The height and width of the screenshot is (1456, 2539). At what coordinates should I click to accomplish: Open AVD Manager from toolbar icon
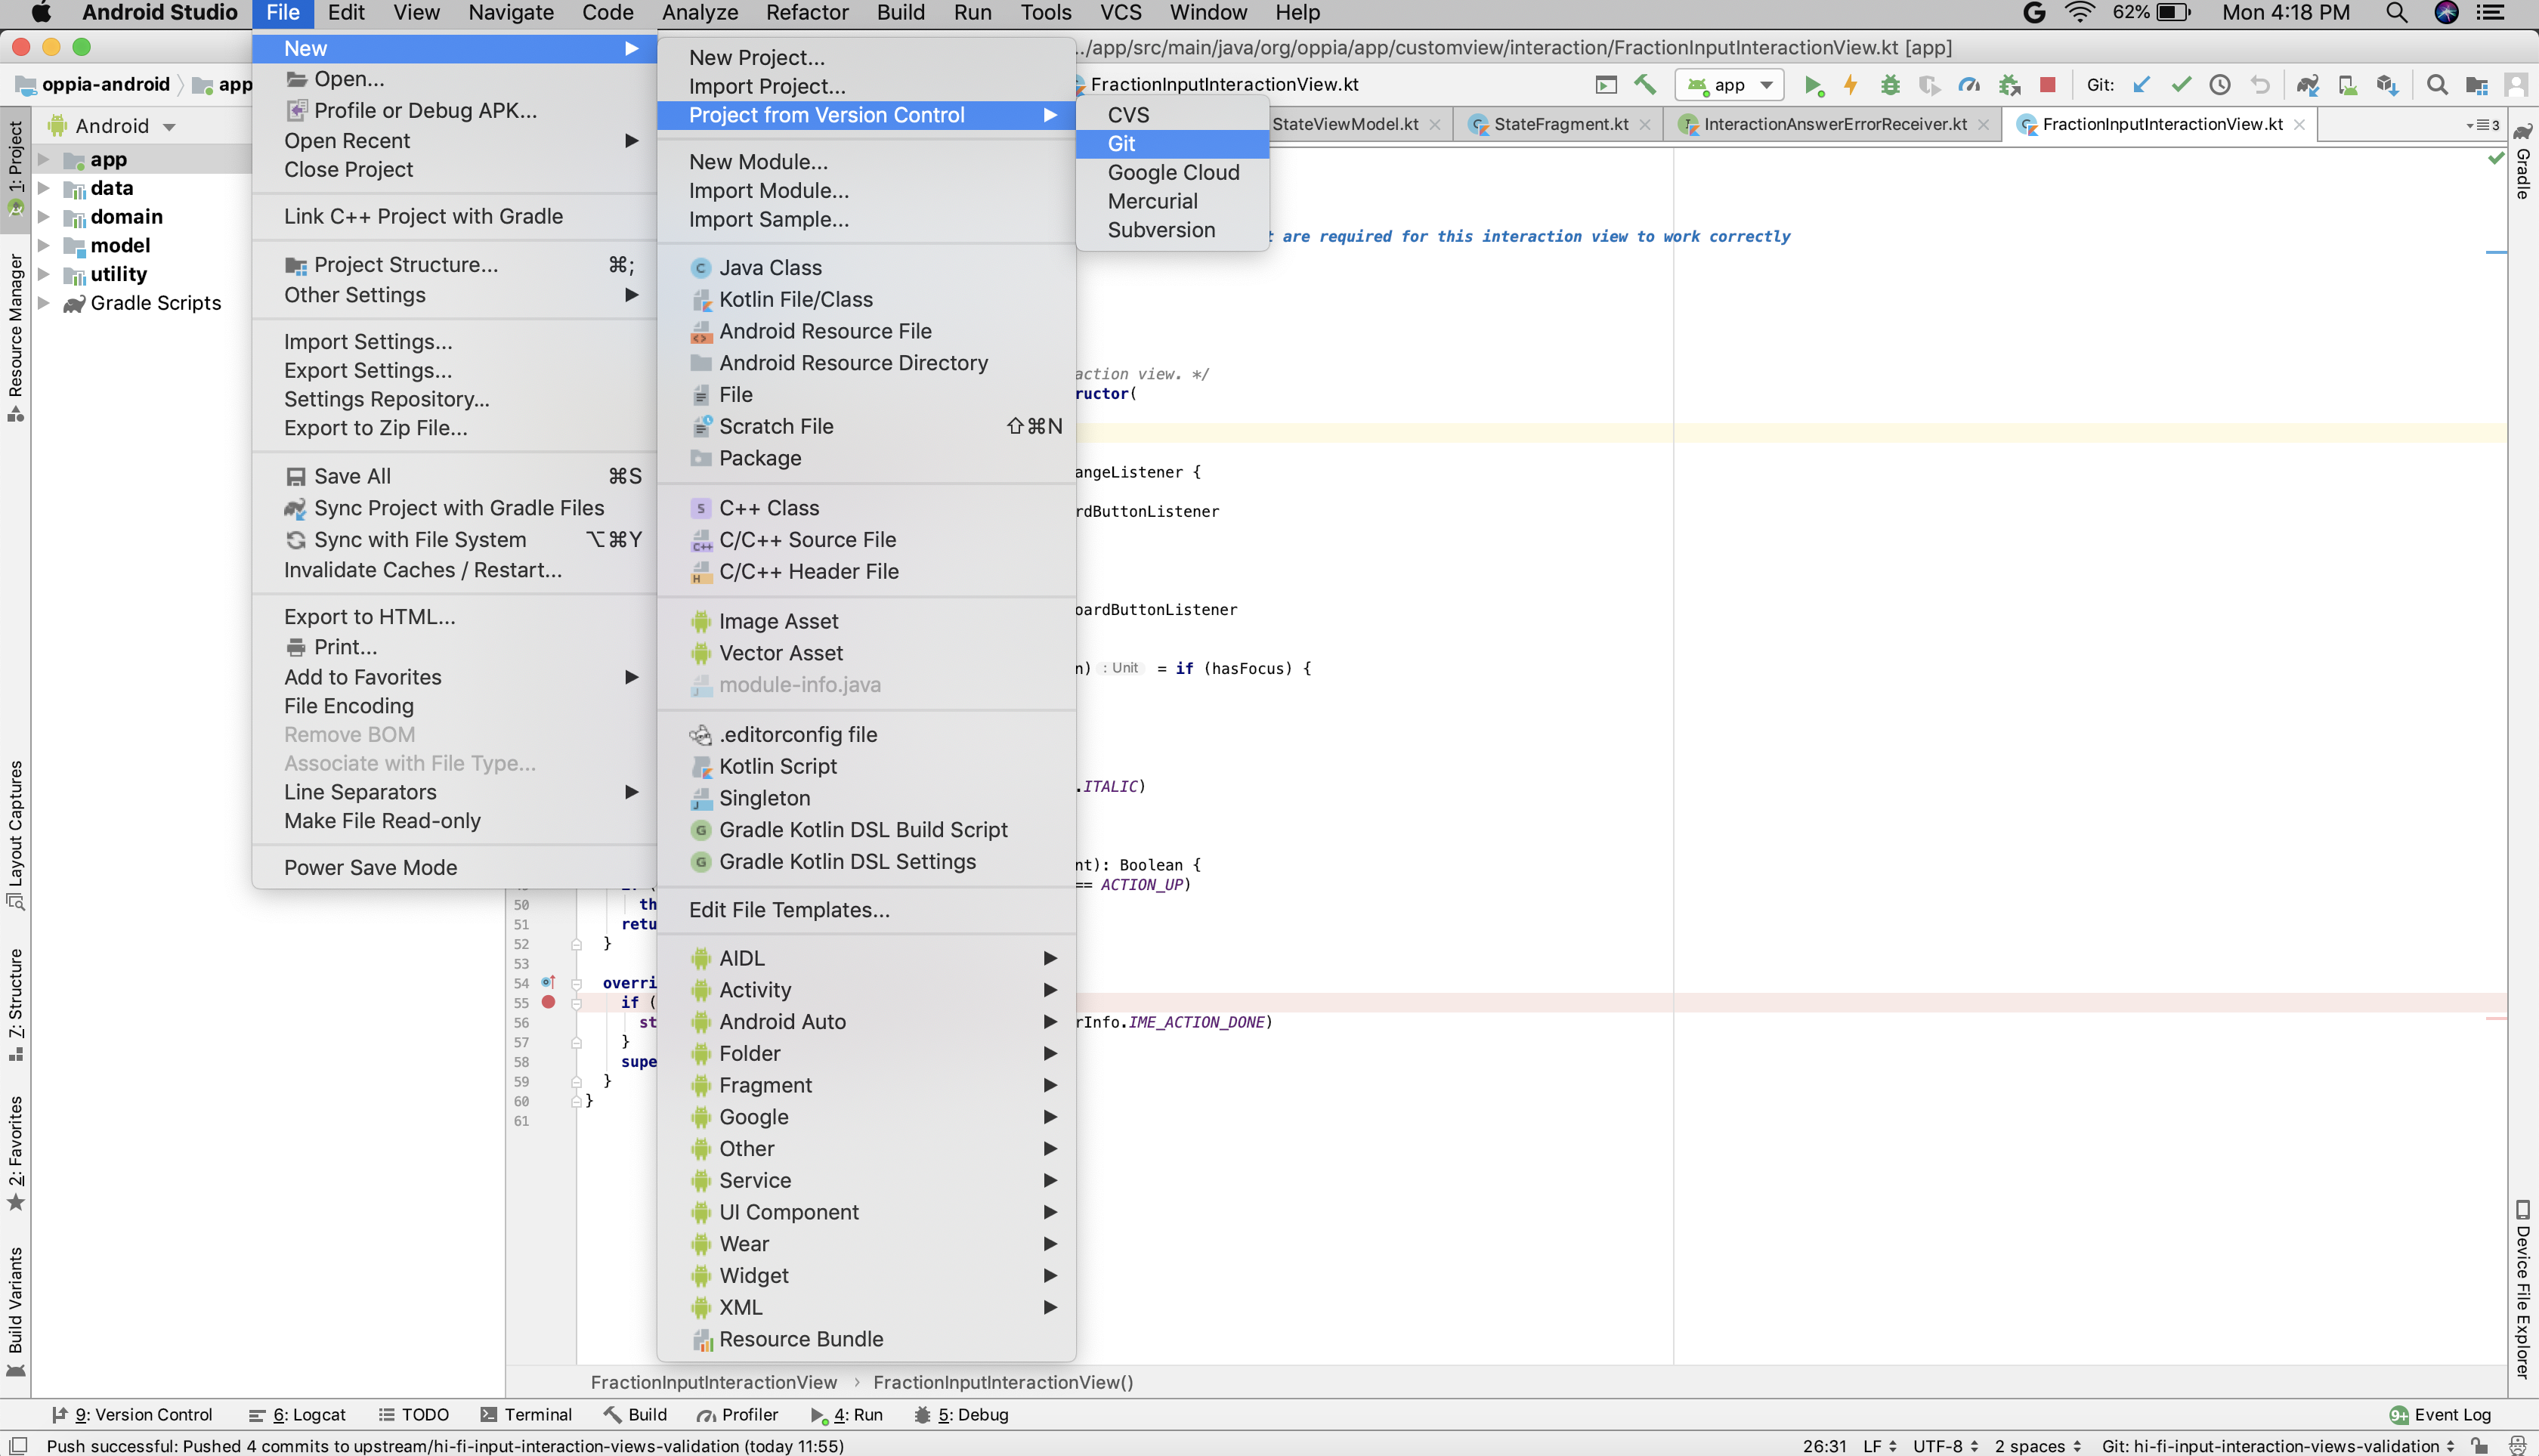2347,86
